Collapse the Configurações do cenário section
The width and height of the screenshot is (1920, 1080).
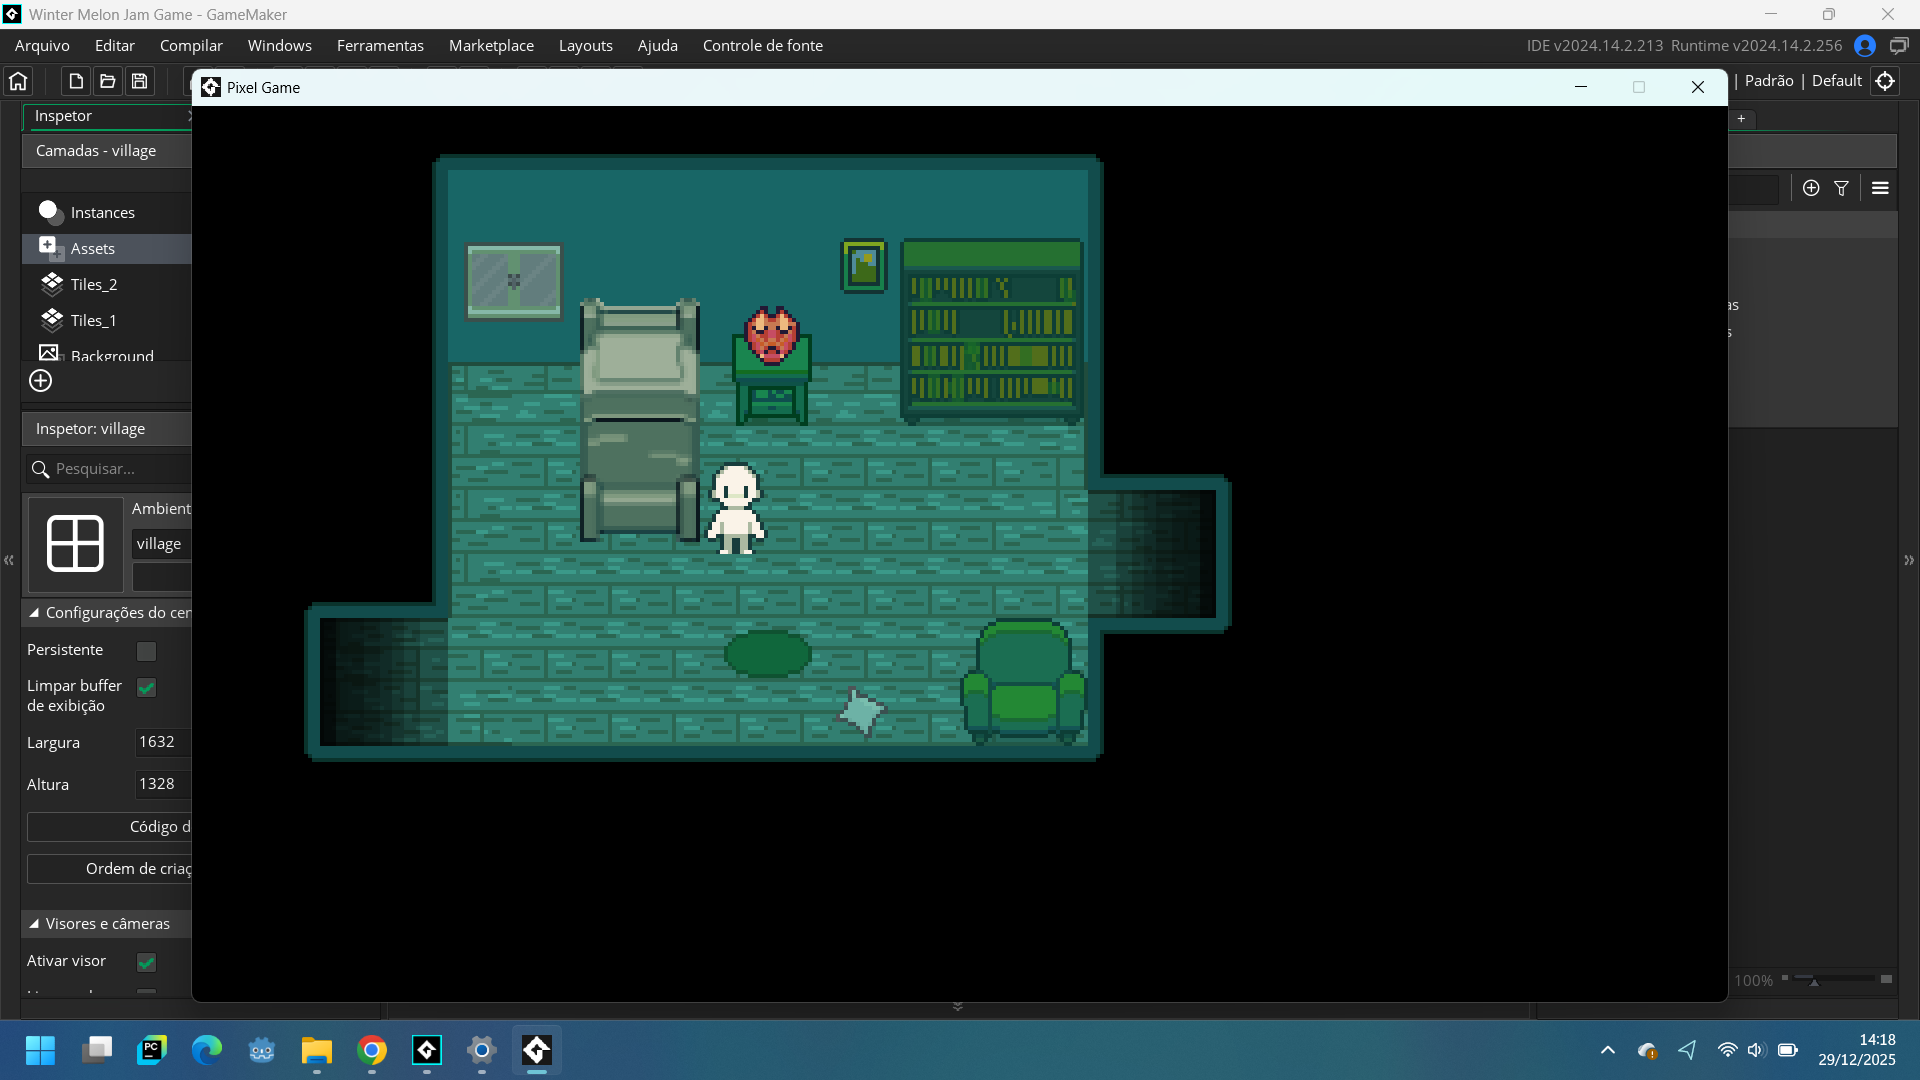click(x=34, y=613)
